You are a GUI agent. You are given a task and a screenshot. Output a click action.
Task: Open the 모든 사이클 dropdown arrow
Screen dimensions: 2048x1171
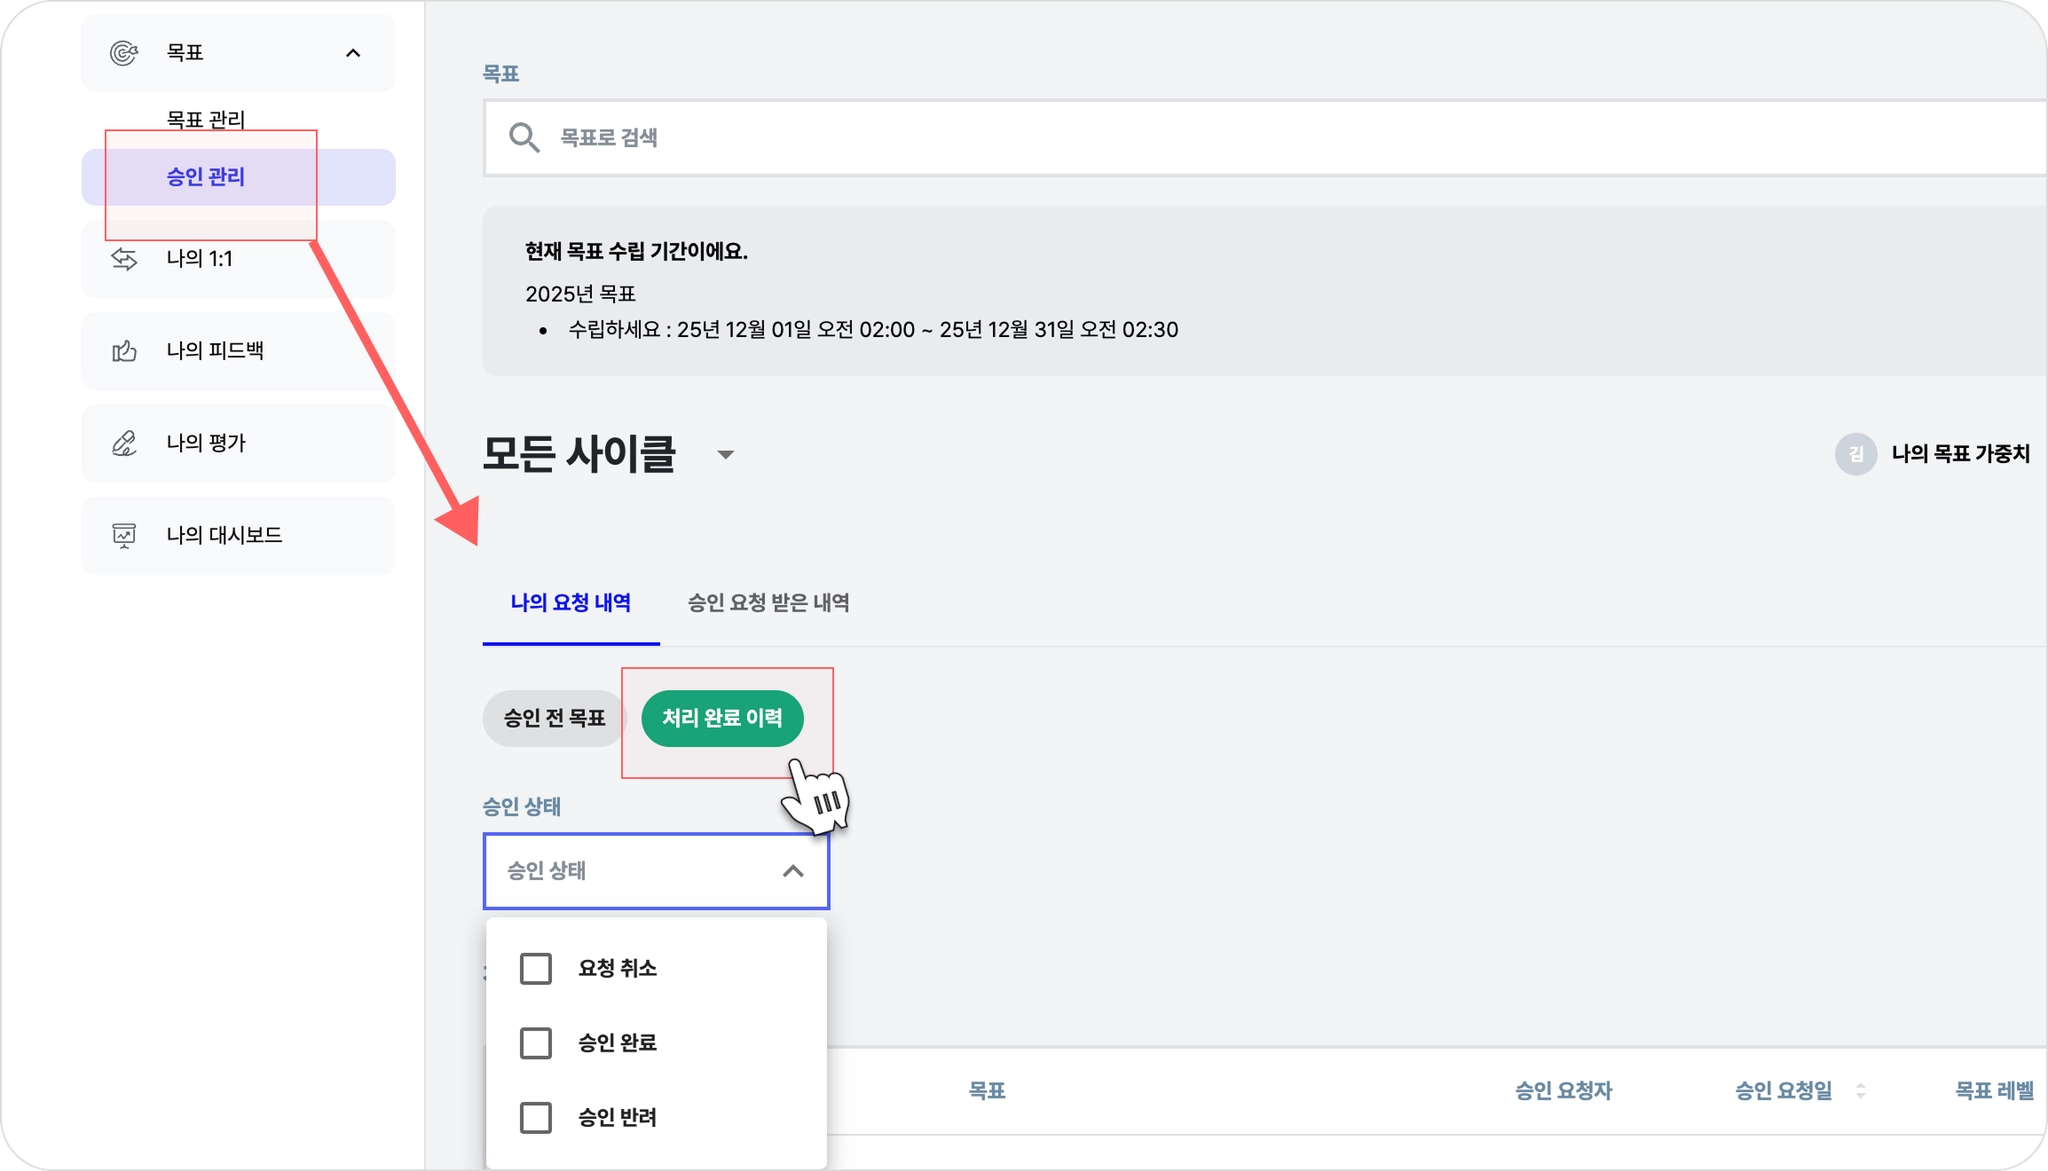click(726, 455)
